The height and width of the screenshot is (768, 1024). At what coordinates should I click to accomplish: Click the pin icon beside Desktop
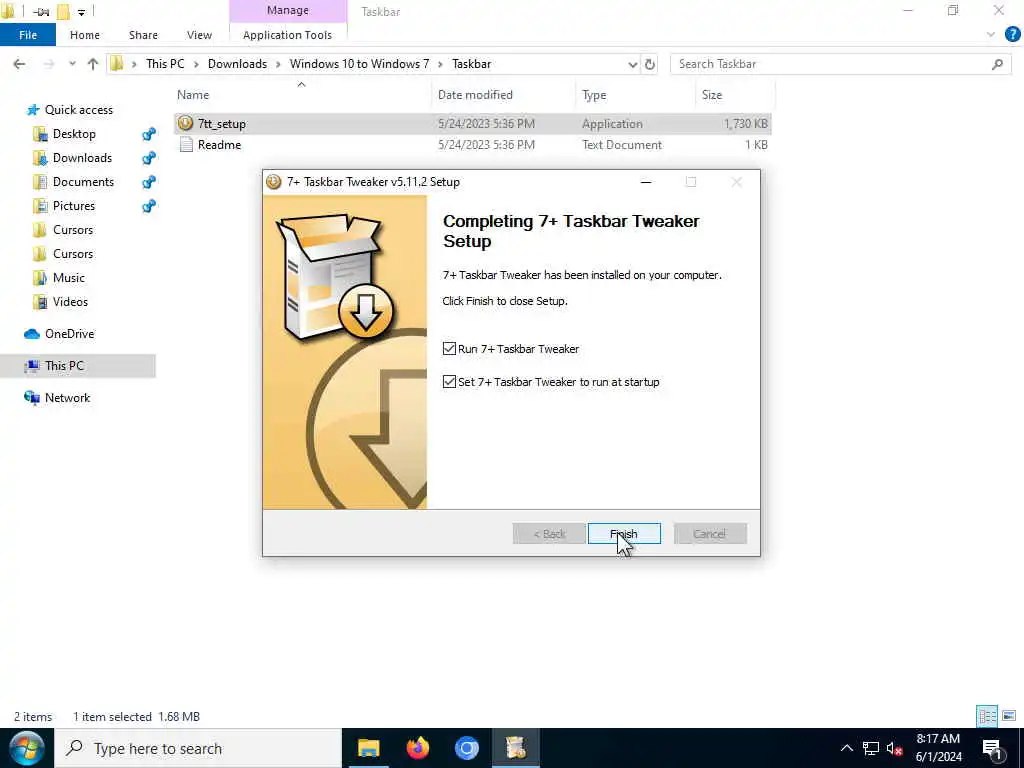(x=149, y=134)
